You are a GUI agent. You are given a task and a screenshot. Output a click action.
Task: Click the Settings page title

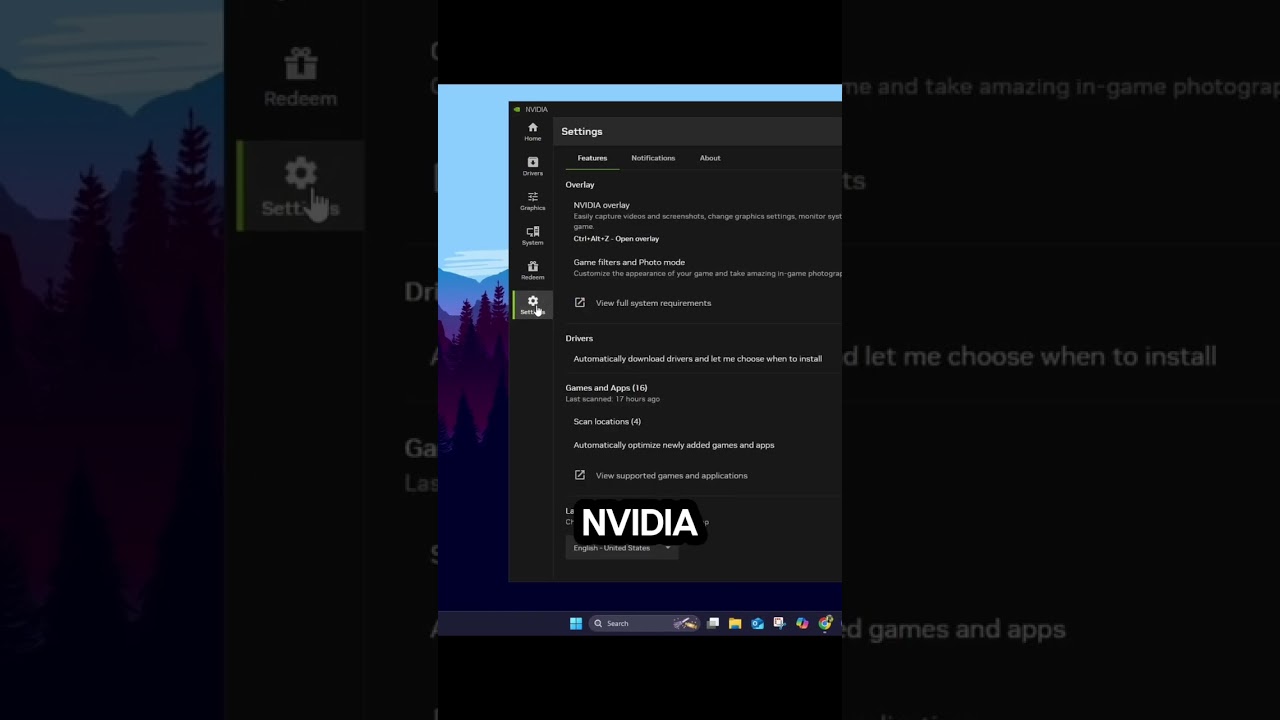click(x=582, y=132)
